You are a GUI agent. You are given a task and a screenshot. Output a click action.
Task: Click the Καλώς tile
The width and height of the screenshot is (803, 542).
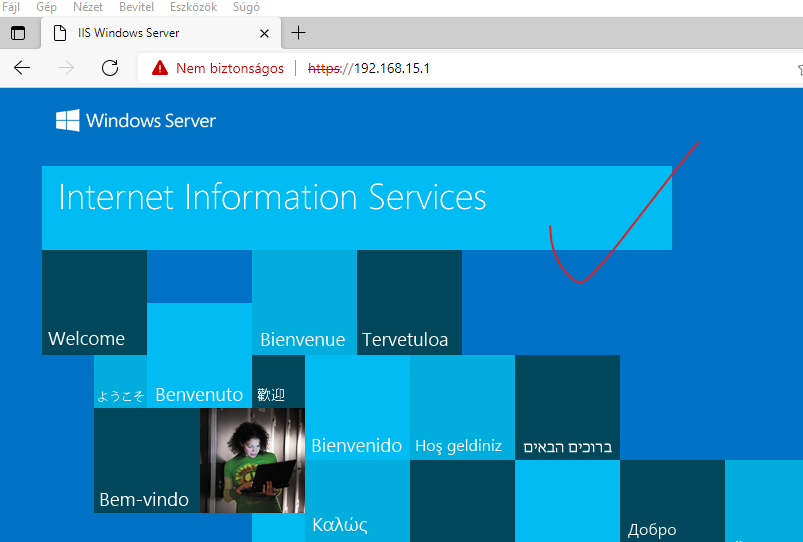click(357, 501)
